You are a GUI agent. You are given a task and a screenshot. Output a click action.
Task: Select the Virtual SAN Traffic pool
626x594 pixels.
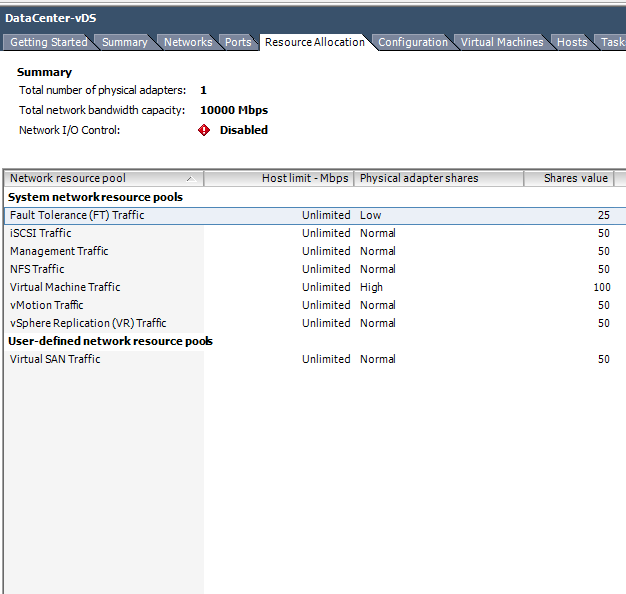[x=55, y=359]
